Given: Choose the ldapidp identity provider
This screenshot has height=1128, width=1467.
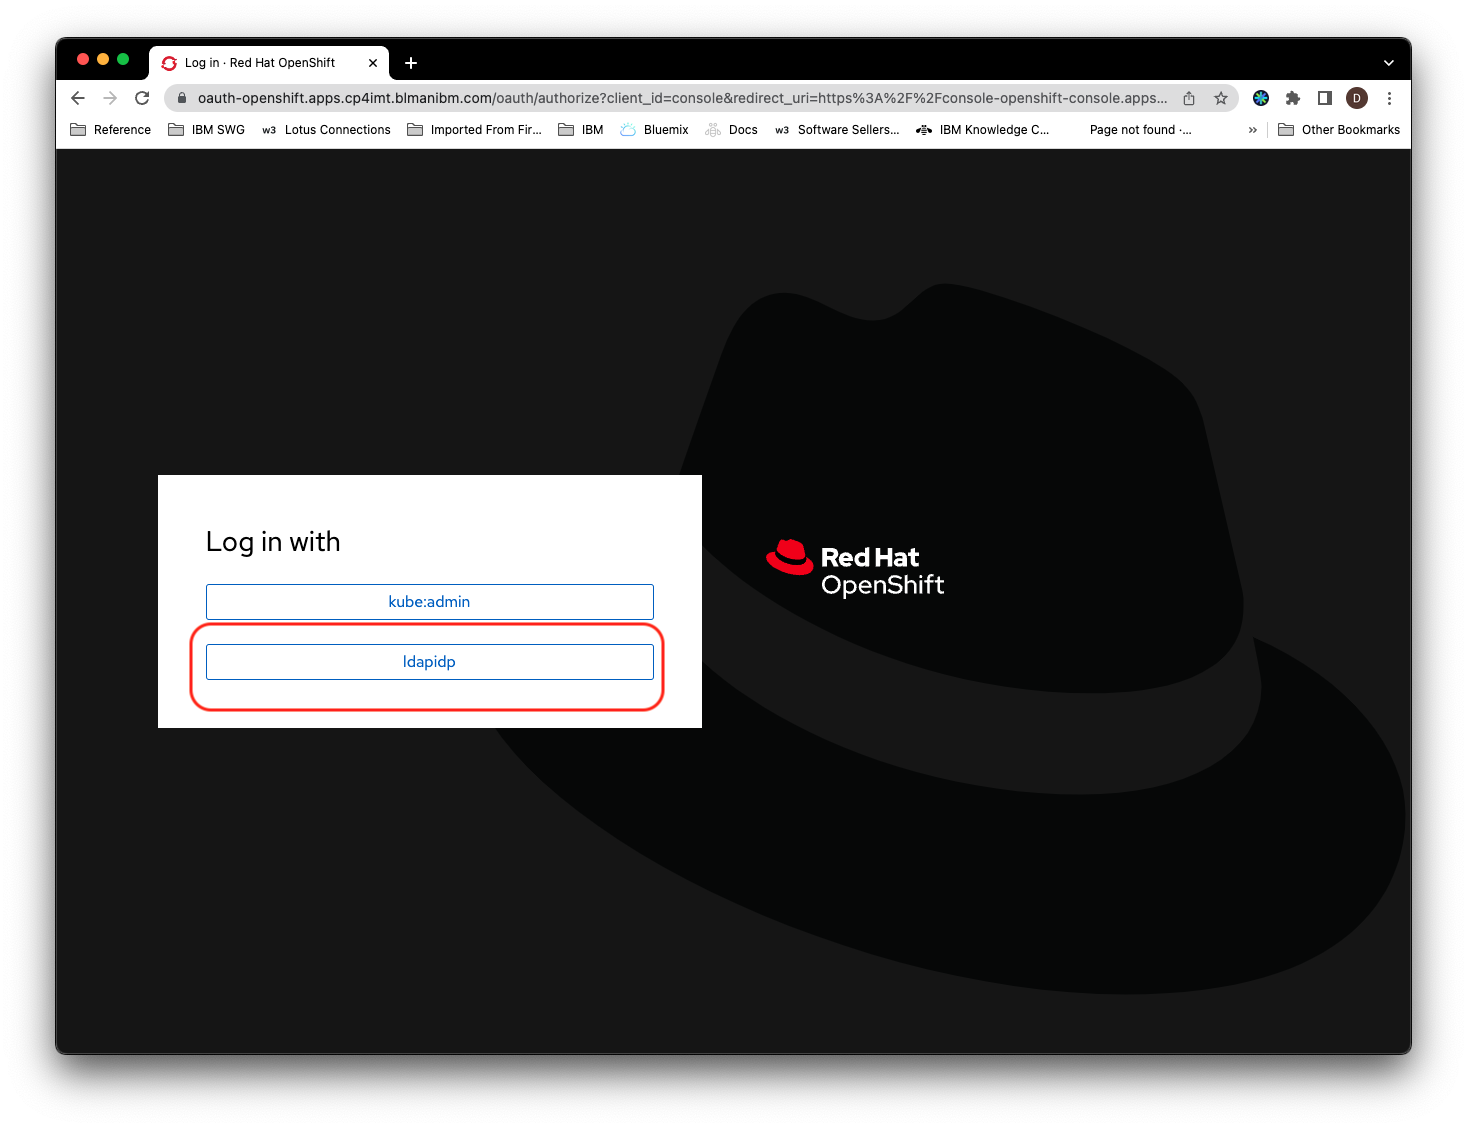Looking at the screenshot, I should 429,662.
